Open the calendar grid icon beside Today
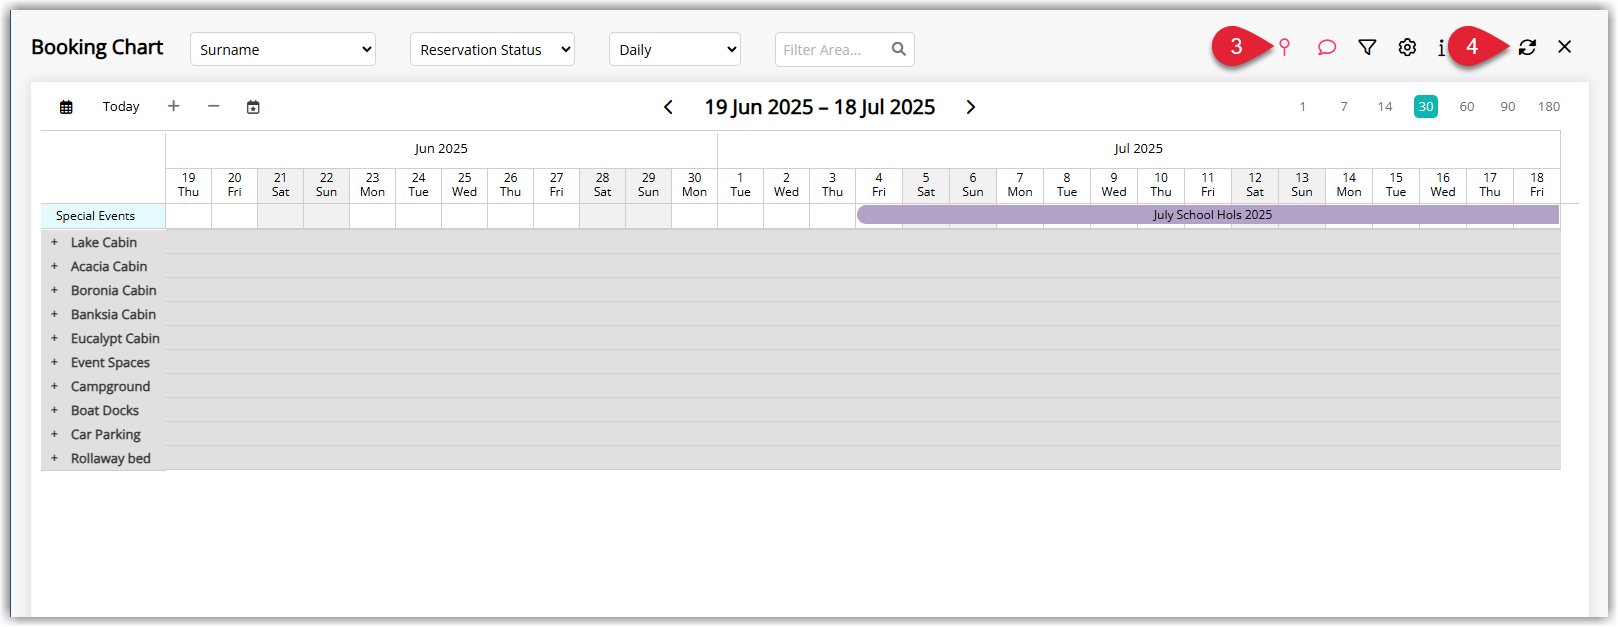 (x=66, y=107)
